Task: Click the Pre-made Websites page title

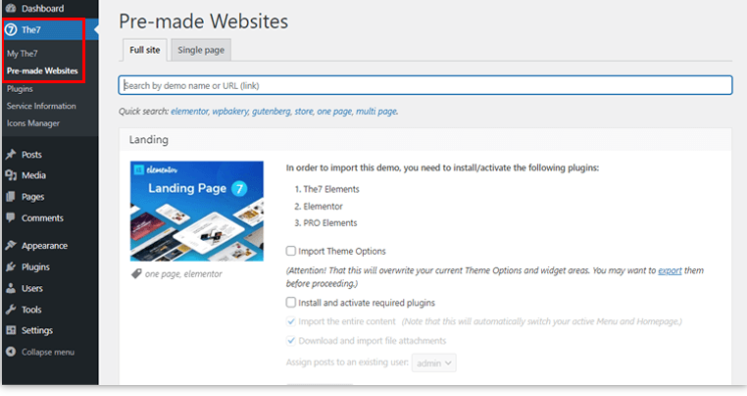Action: pyautogui.click(x=203, y=21)
